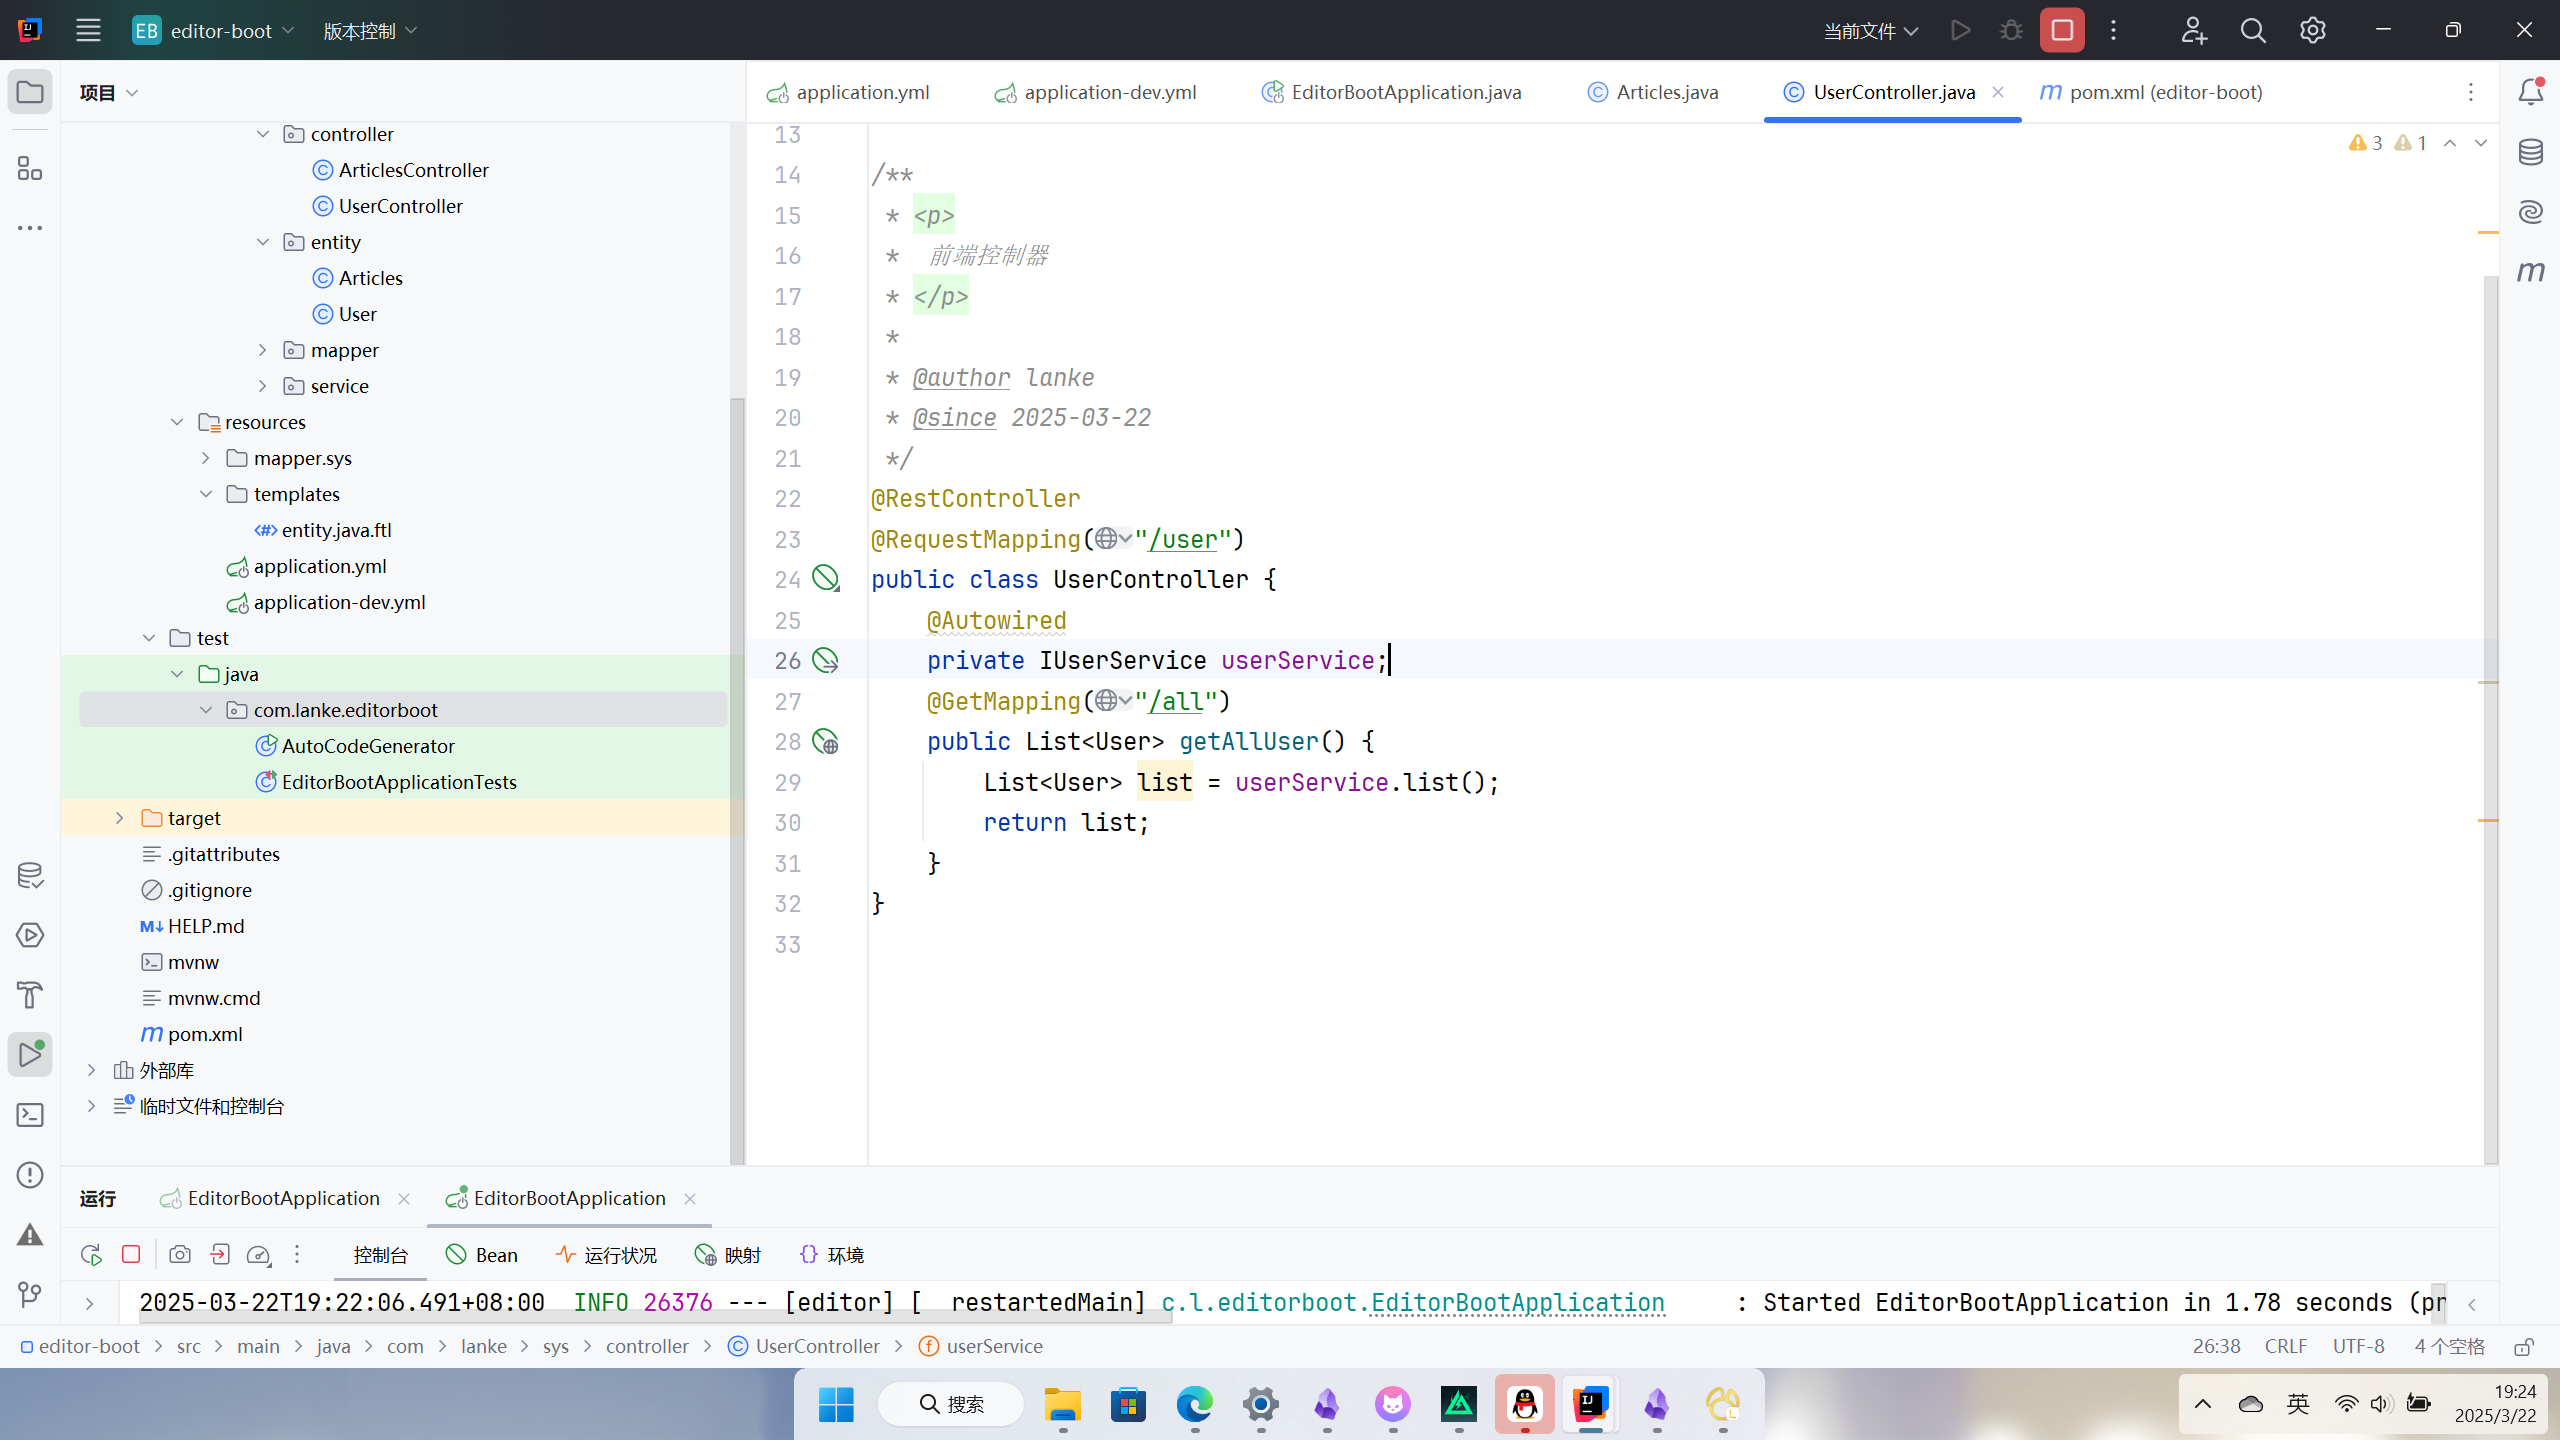
Task: Open the 运行状况 tab
Action: pos(606,1255)
